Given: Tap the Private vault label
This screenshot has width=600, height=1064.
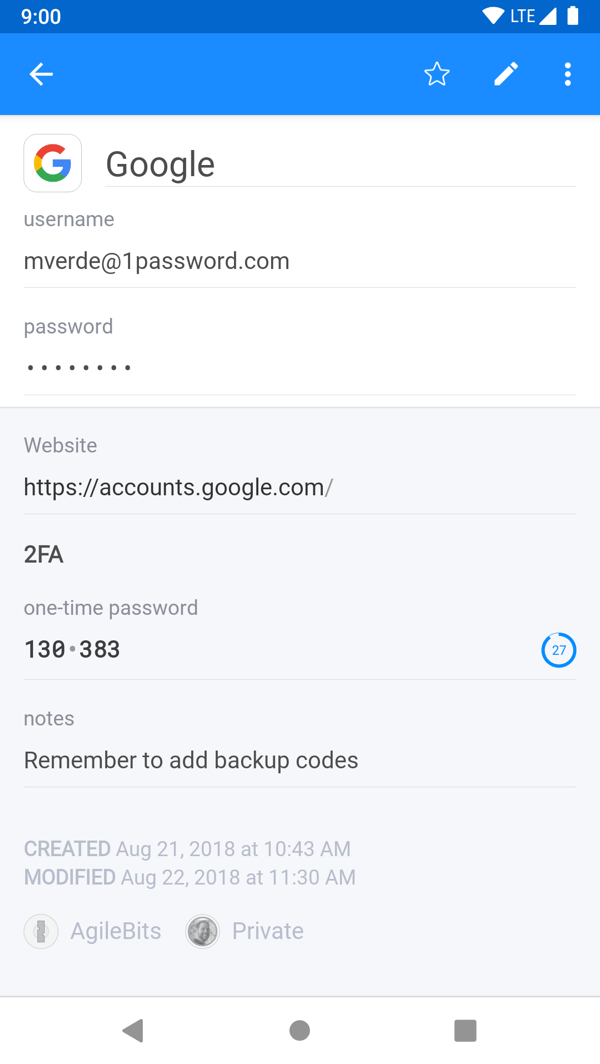Looking at the screenshot, I should [267, 931].
